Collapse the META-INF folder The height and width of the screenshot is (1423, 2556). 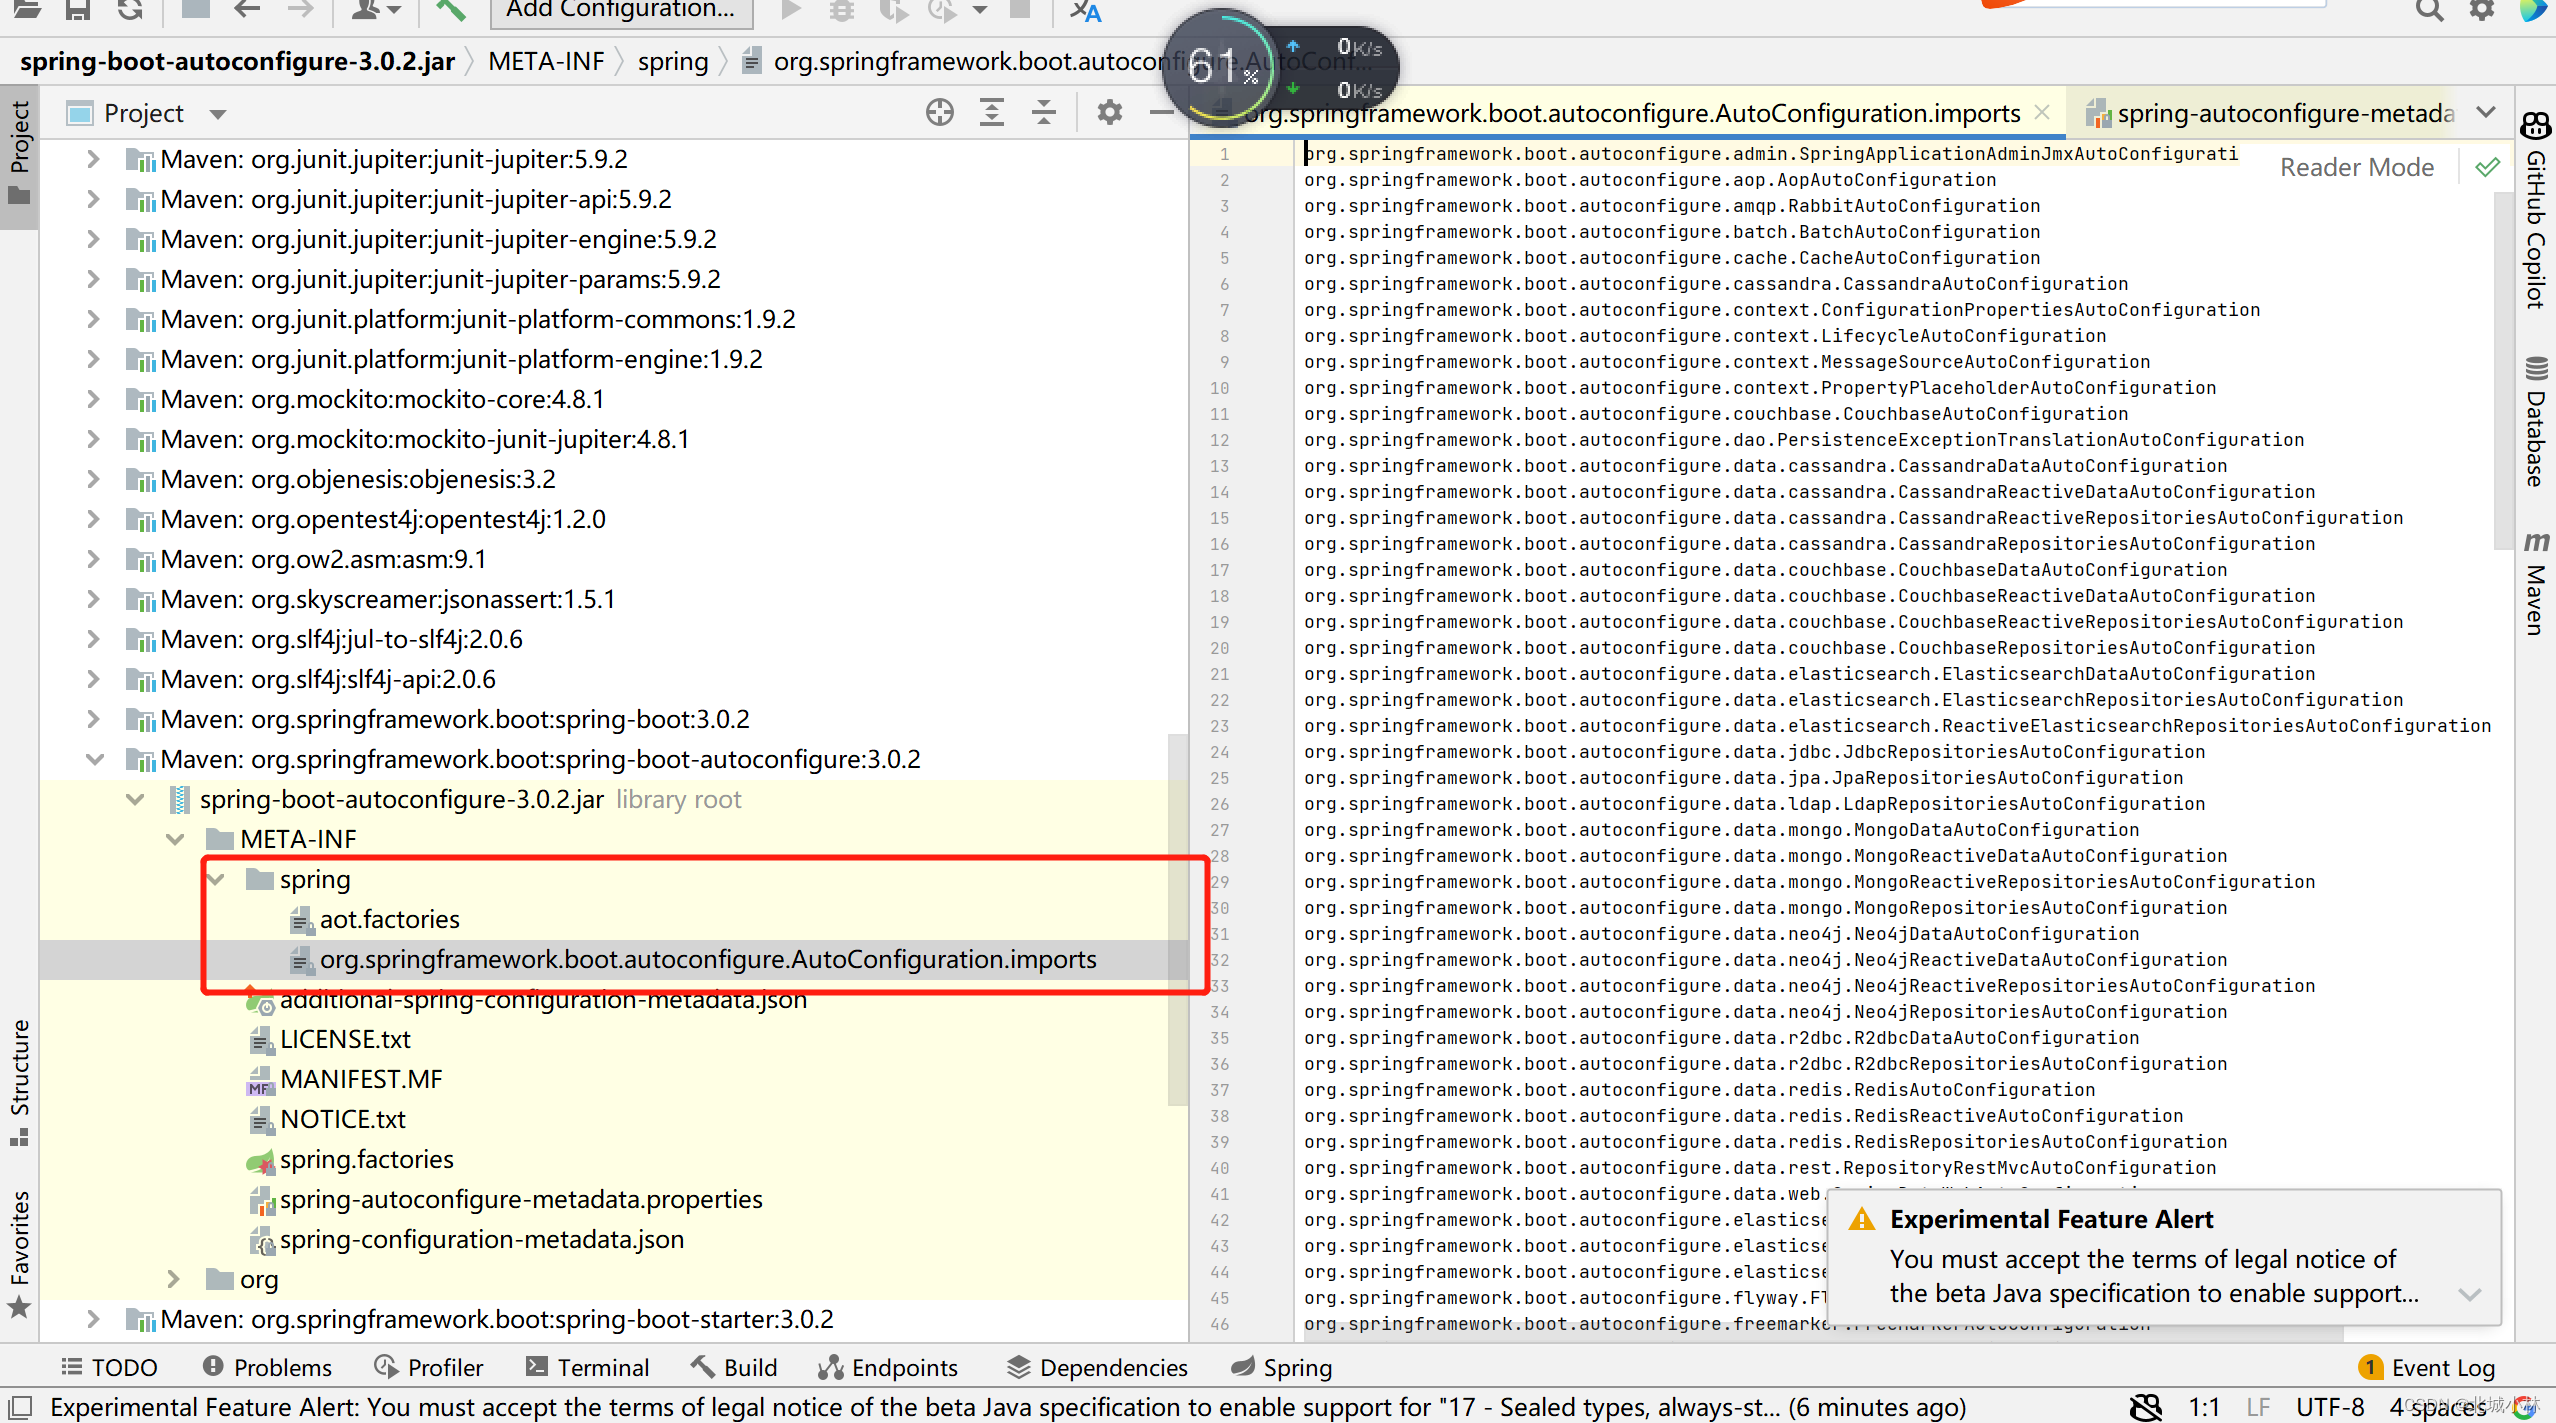[x=176, y=839]
